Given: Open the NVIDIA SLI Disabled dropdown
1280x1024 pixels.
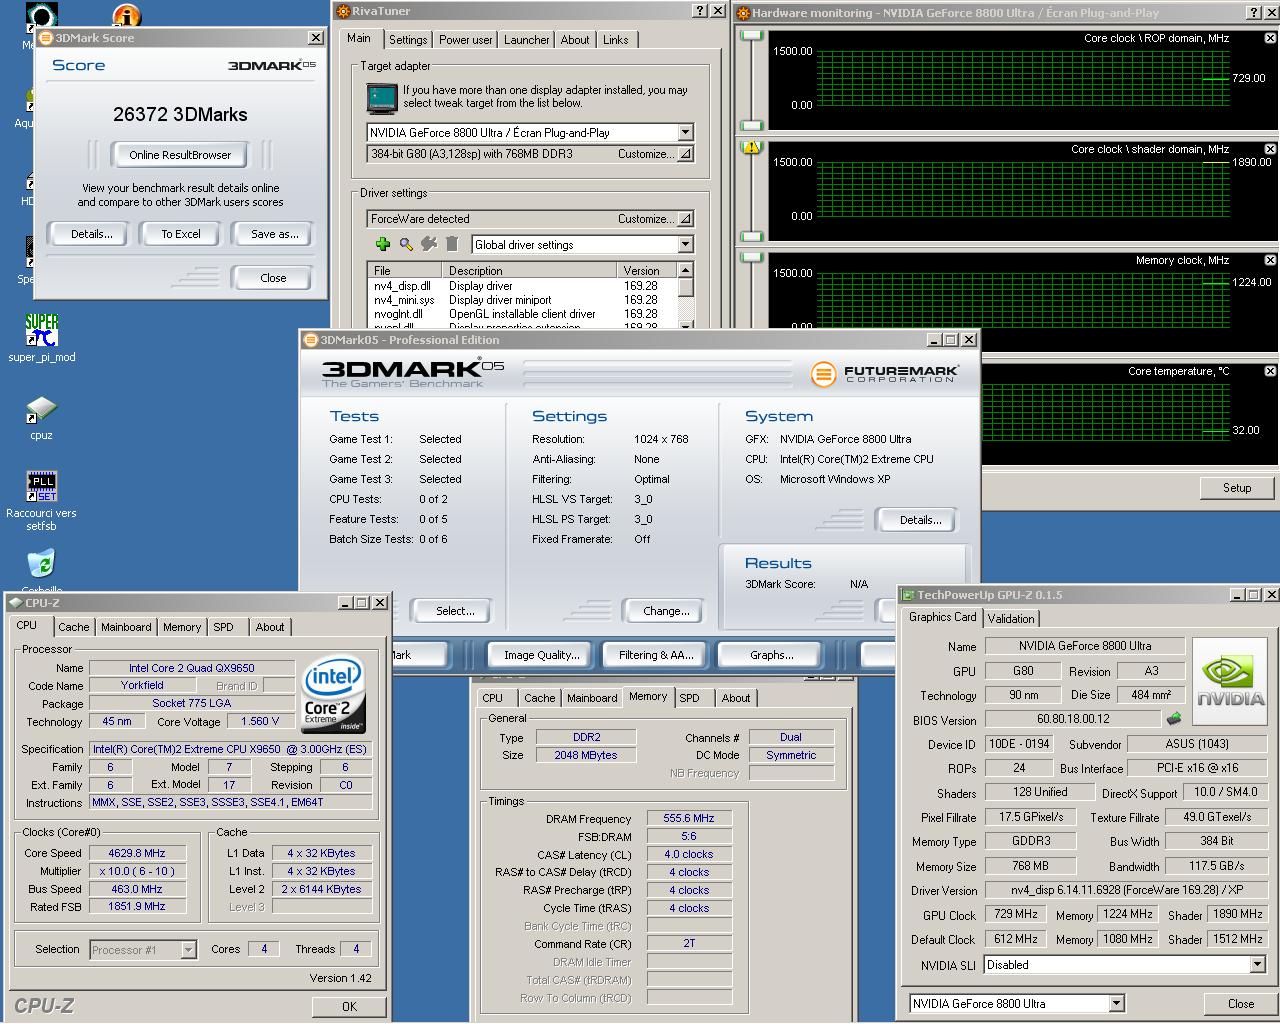Looking at the screenshot, I should 1257,965.
